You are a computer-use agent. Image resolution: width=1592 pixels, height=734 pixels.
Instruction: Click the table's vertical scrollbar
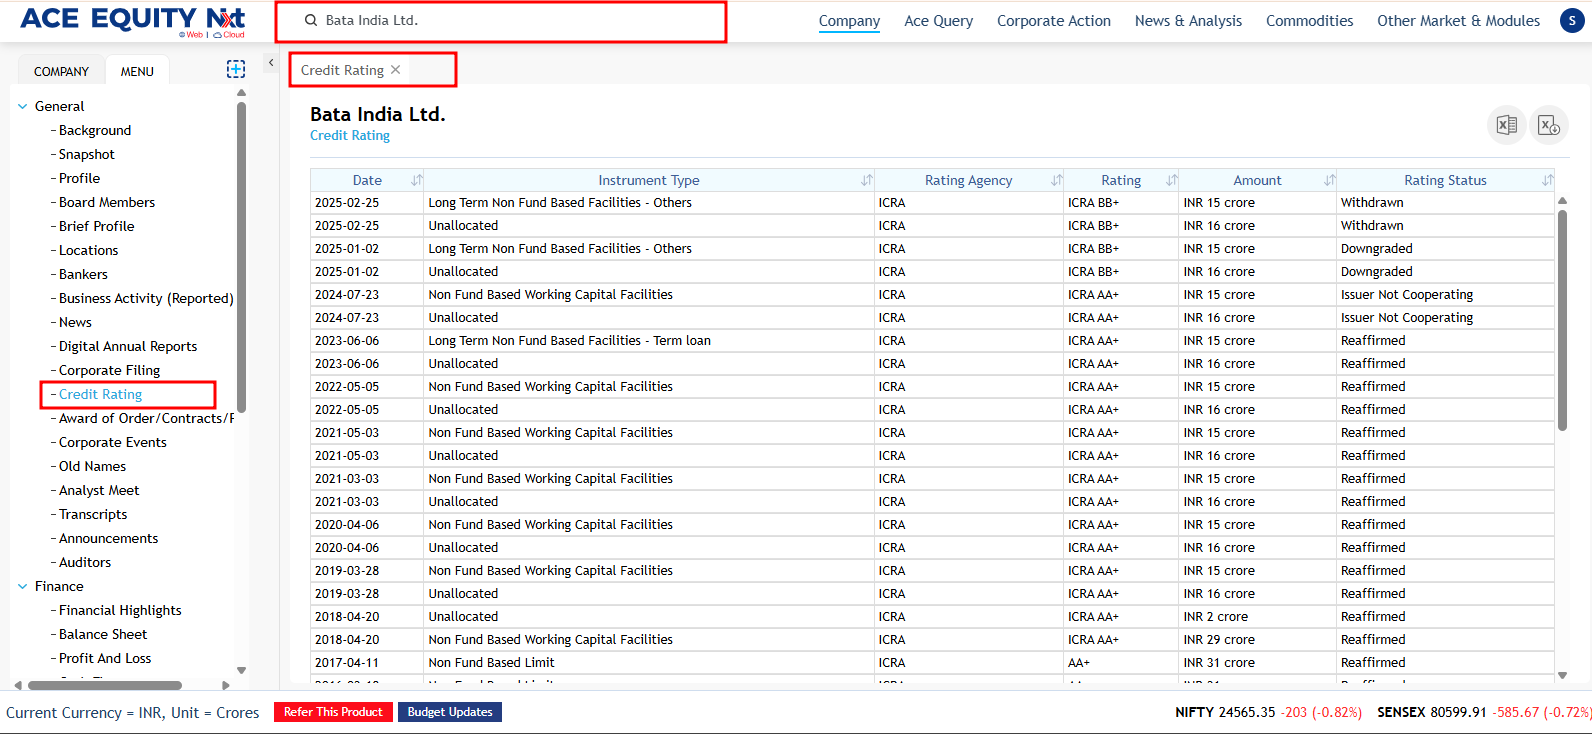(1562, 320)
